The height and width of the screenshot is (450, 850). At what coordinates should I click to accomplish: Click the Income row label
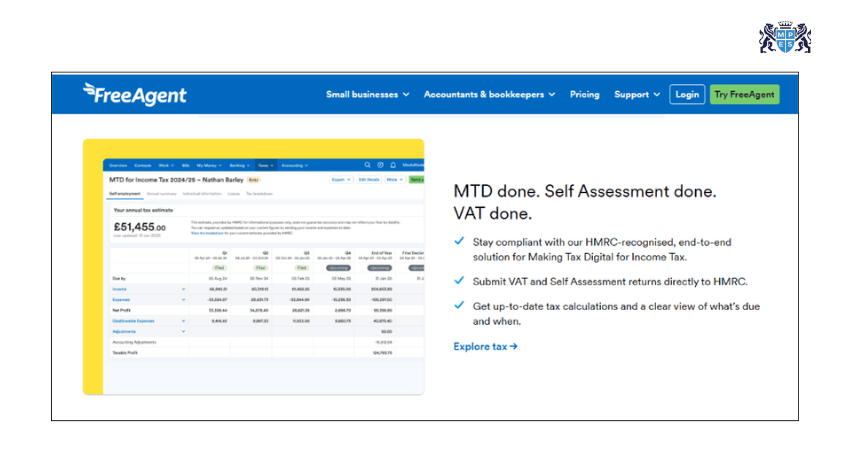119,289
